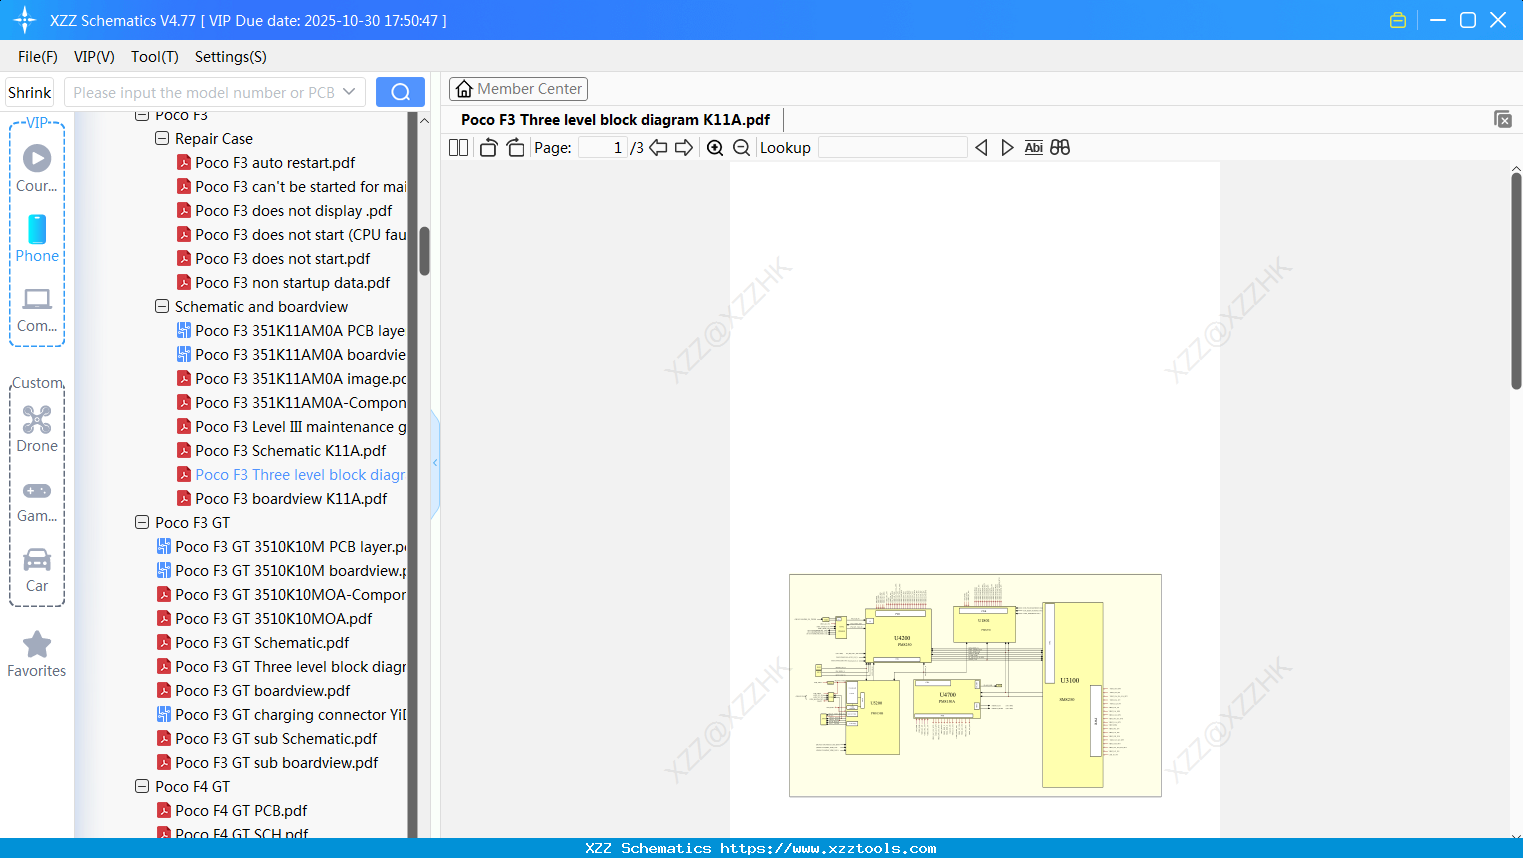Select the Poco F3 Three level block diagram tab
Screen dimensions: 1523x858
click(614, 119)
